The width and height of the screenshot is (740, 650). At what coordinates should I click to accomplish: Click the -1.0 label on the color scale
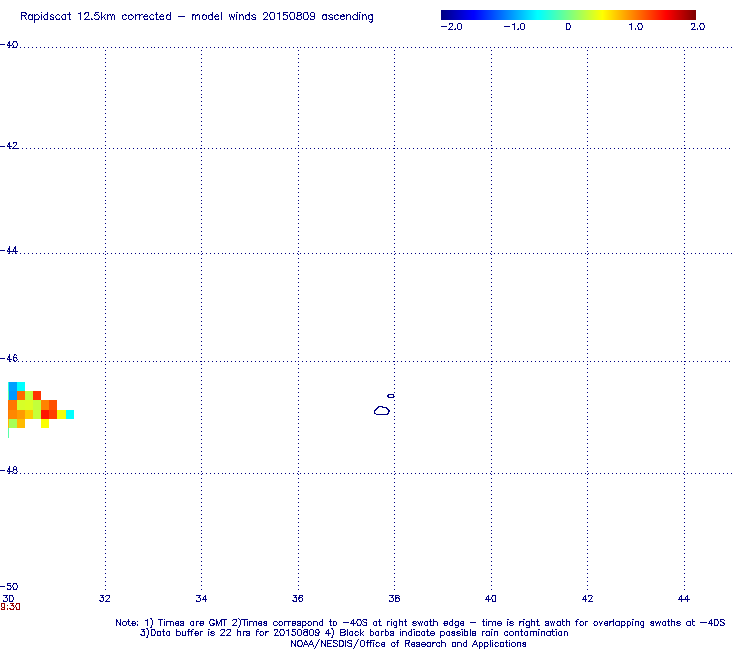[514, 27]
